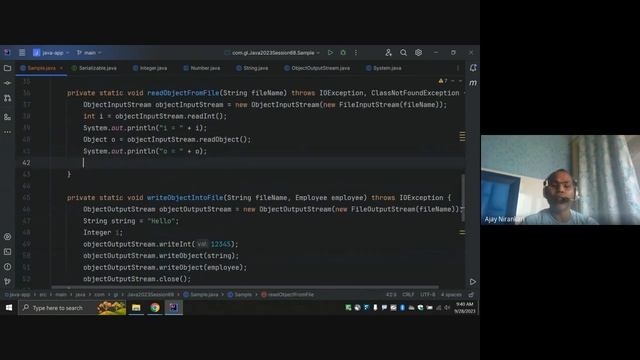Viewport: 640px width, 360px height.
Task: Open the Problems tool window
Action: (x=7, y=267)
